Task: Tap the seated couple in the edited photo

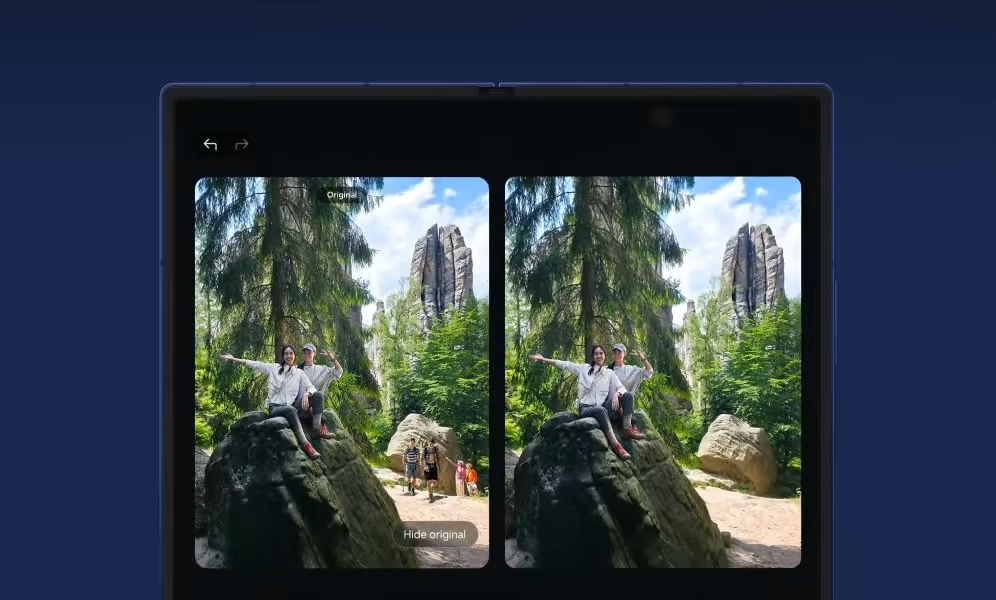Action: pos(608,390)
